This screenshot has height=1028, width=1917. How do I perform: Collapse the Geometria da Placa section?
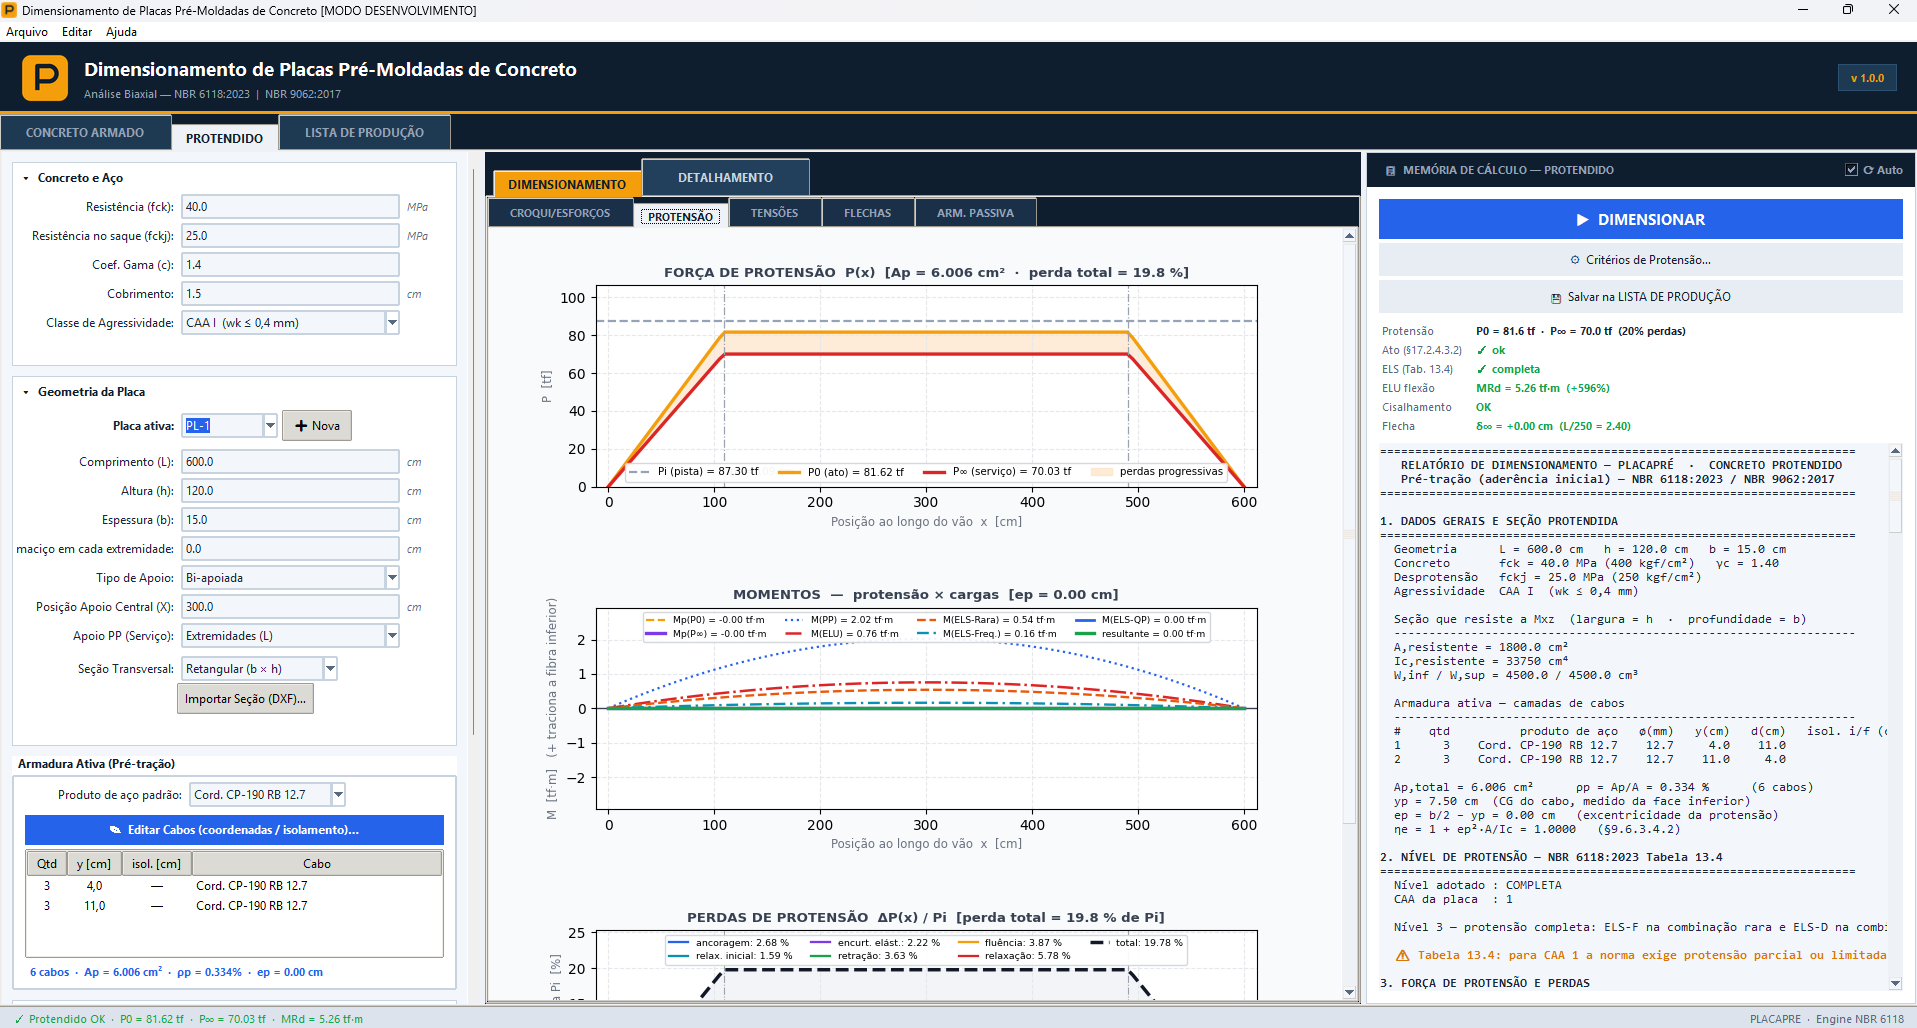26,392
